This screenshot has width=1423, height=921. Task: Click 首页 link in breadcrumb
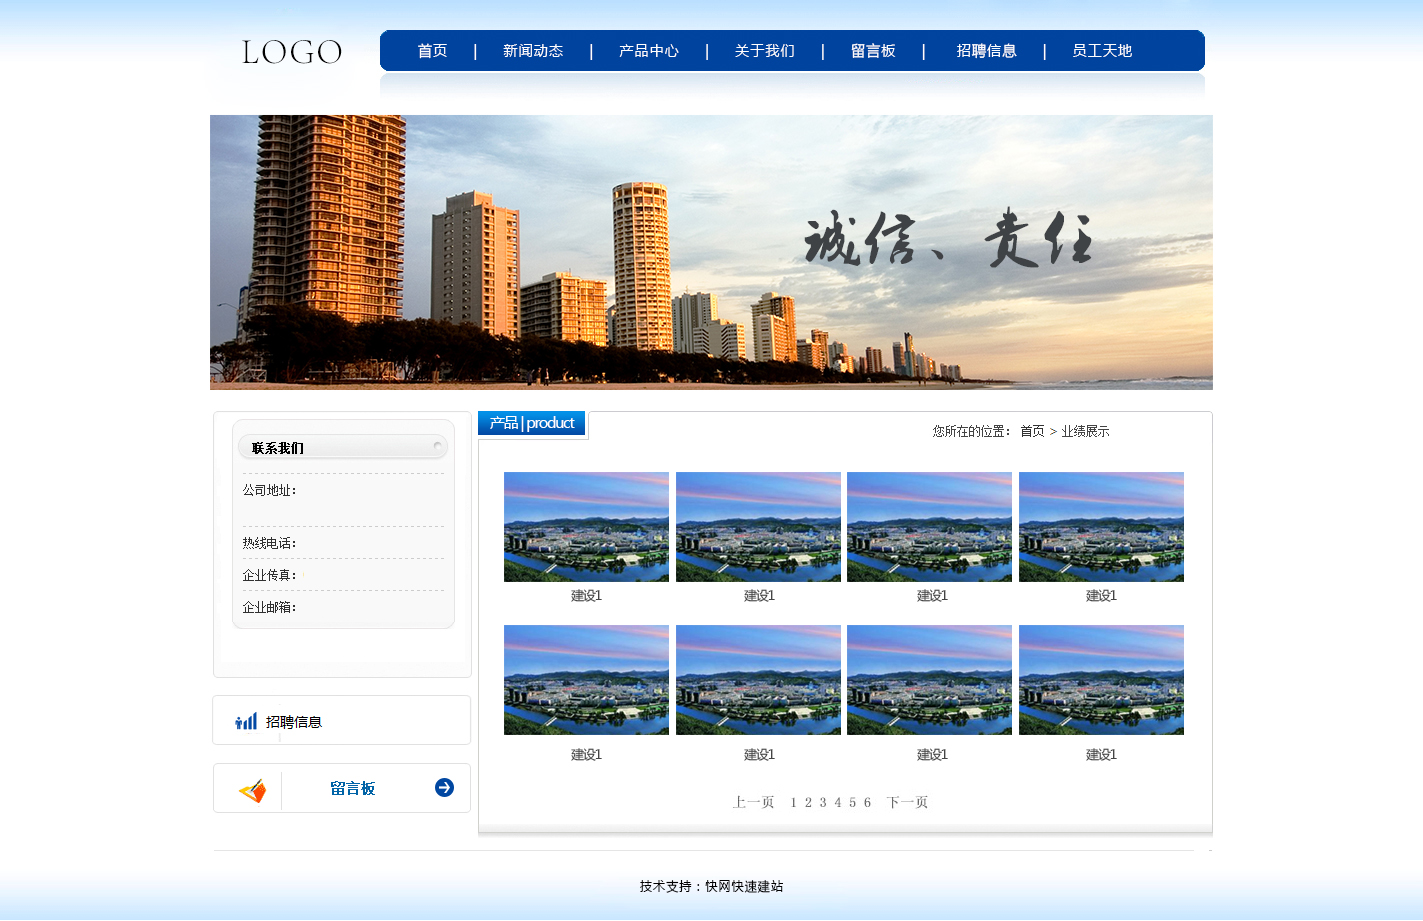click(1032, 431)
